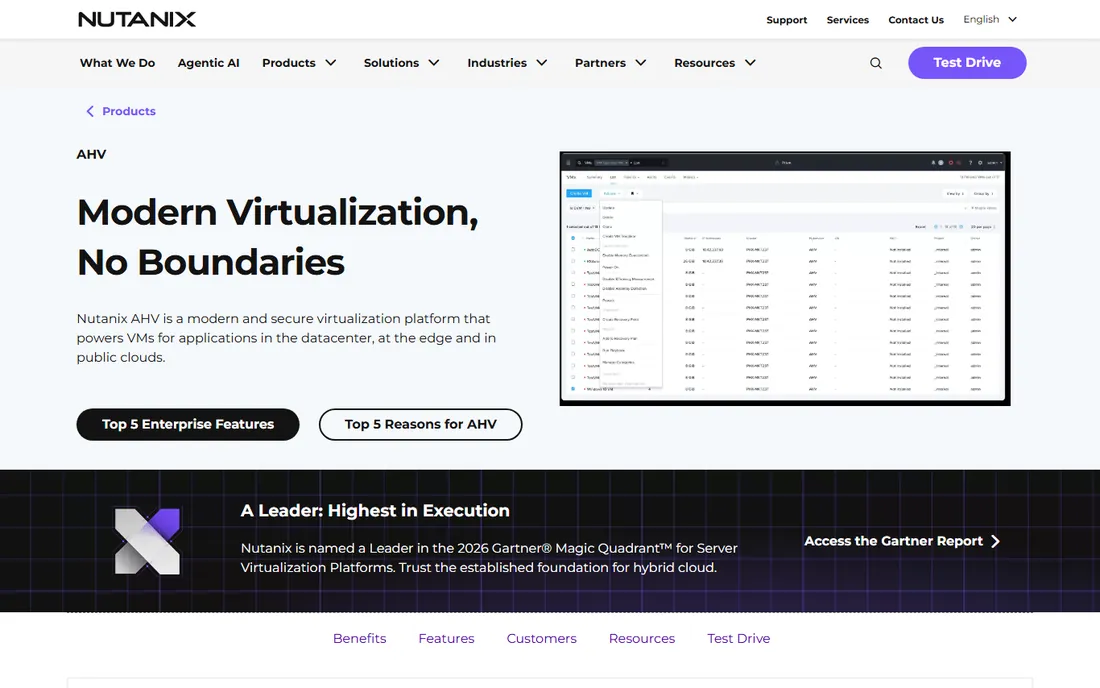This screenshot has width=1100, height=688.
Task: Access the Gartner Report link
Action: (893, 541)
